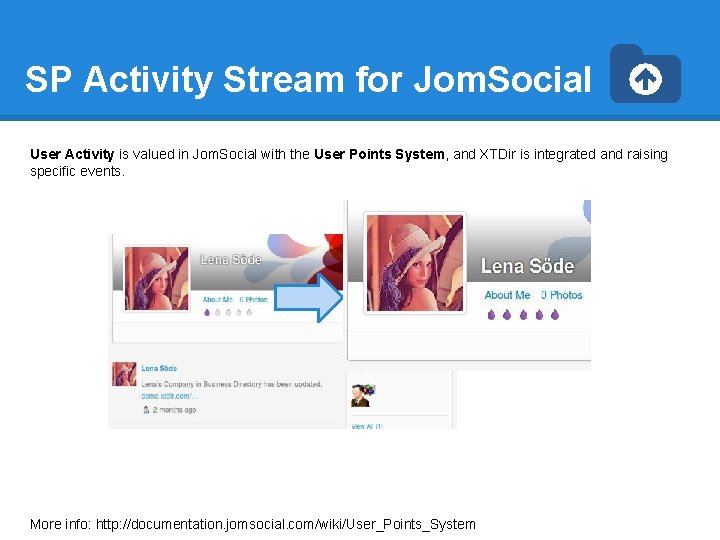The image size is (720, 540).
Task: Open the demo.xtdir.com link in the activity
Action: (x=169, y=396)
